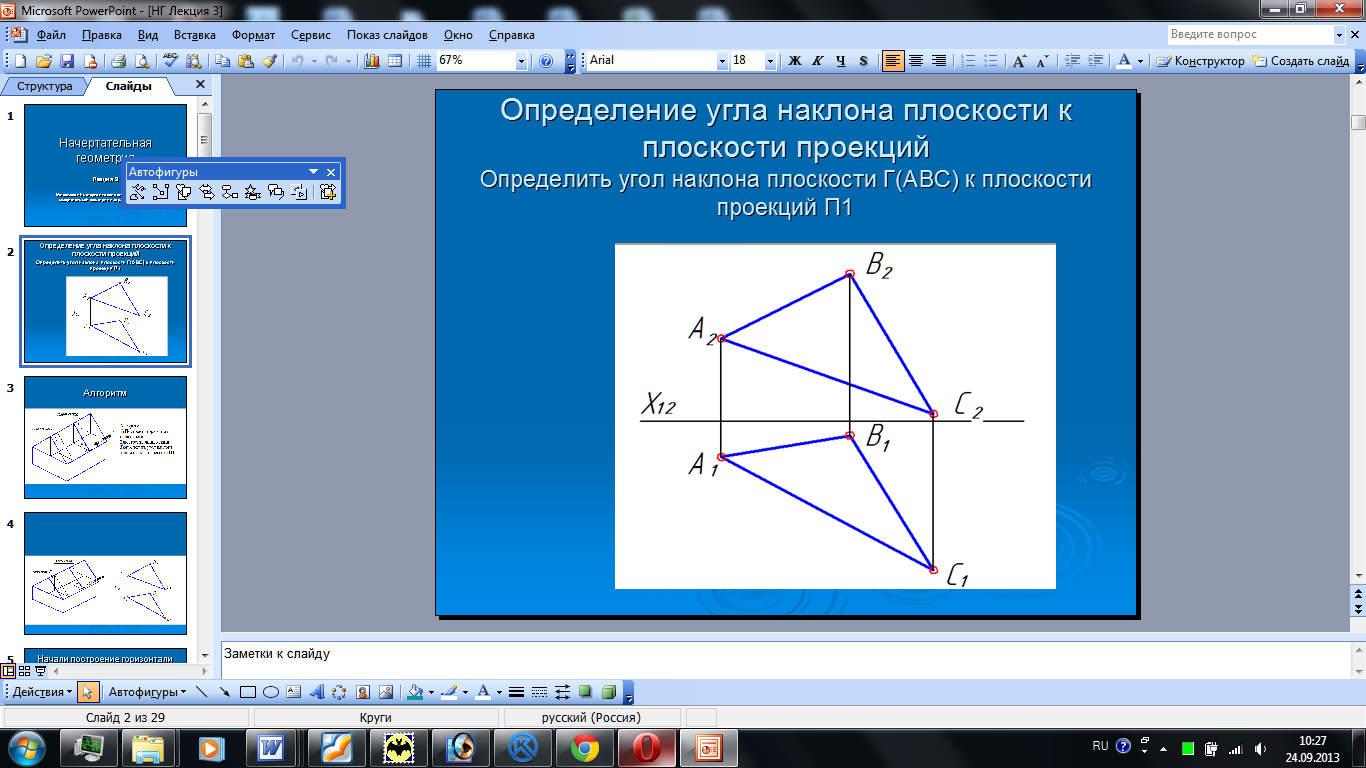Open the Показ слайдов menu

point(388,35)
